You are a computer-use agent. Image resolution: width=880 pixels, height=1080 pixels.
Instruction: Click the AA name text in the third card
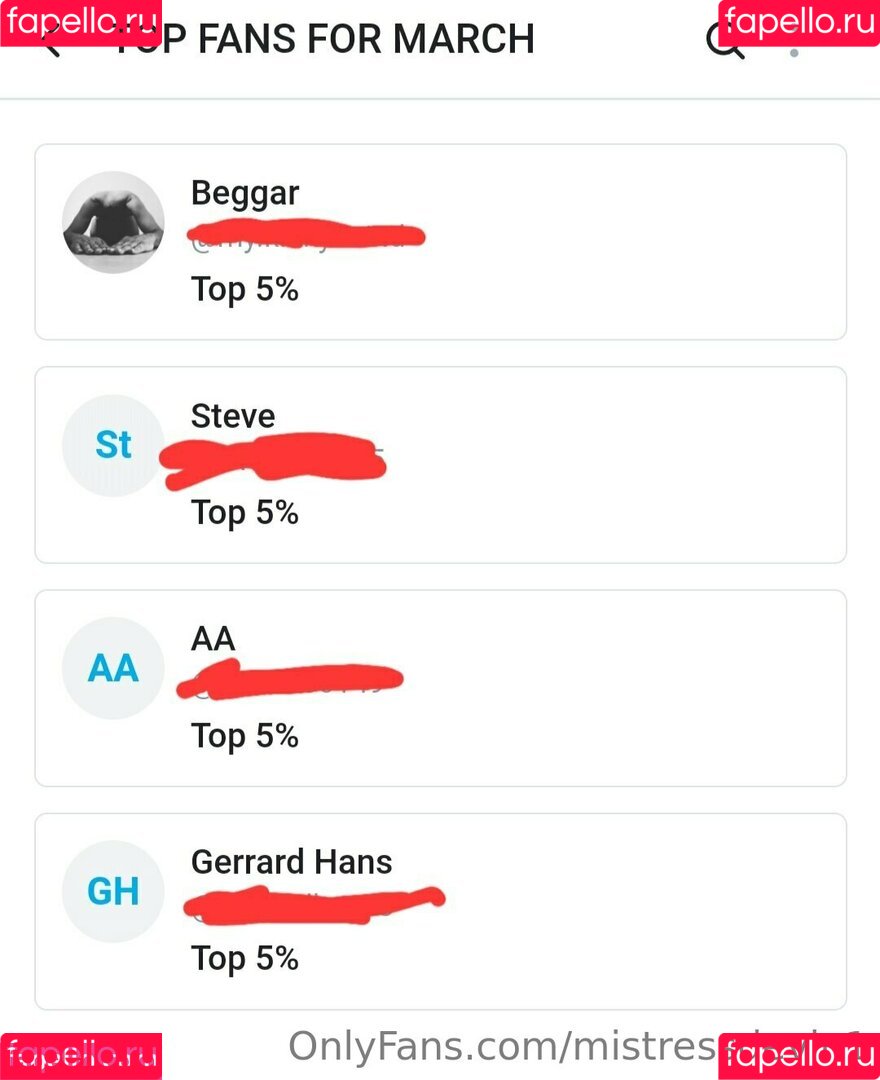pos(213,639)
